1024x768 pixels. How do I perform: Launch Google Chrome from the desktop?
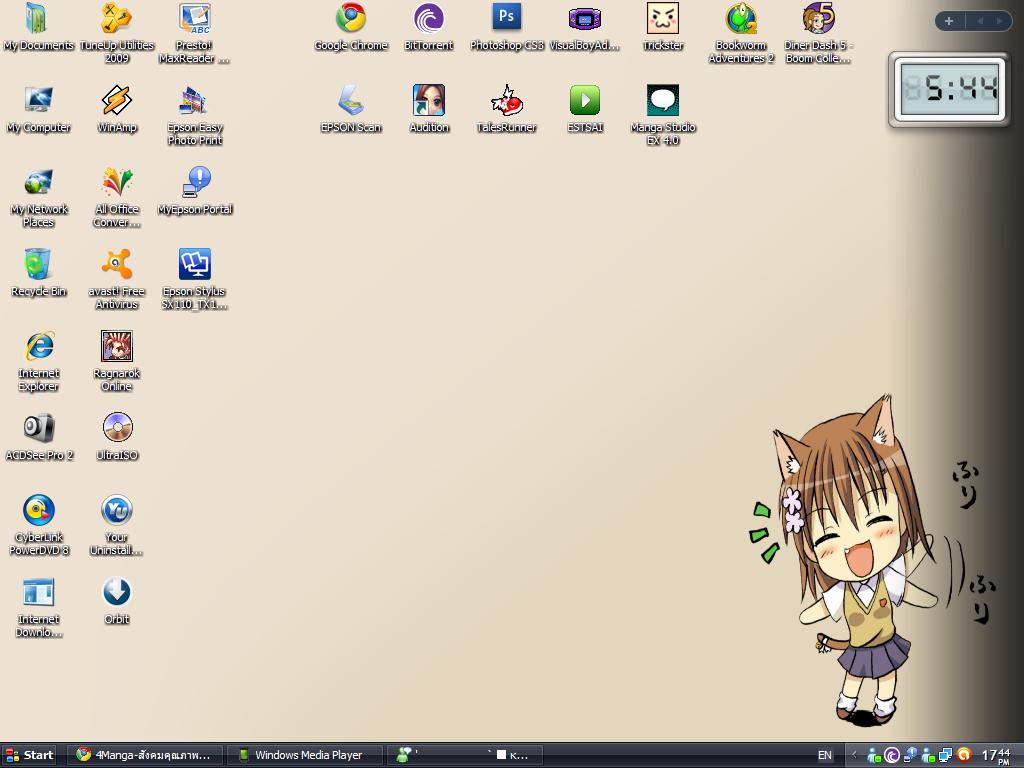pyautogui.click(x=351, y=27)
